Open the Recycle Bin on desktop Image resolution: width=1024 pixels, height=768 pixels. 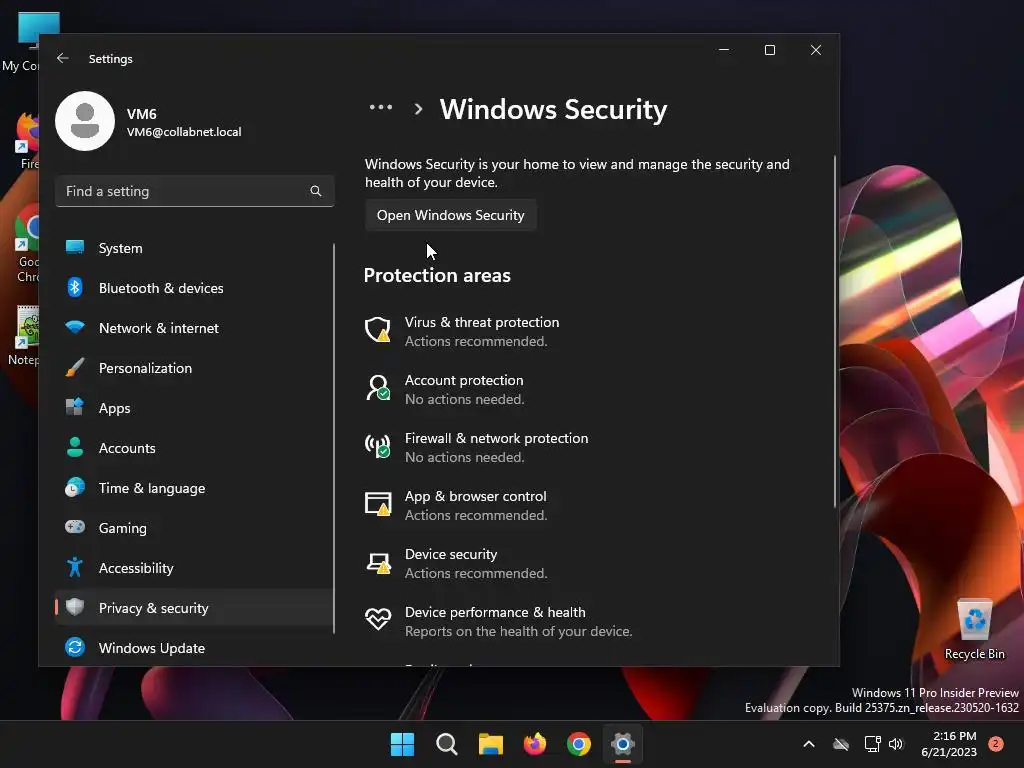974,630
